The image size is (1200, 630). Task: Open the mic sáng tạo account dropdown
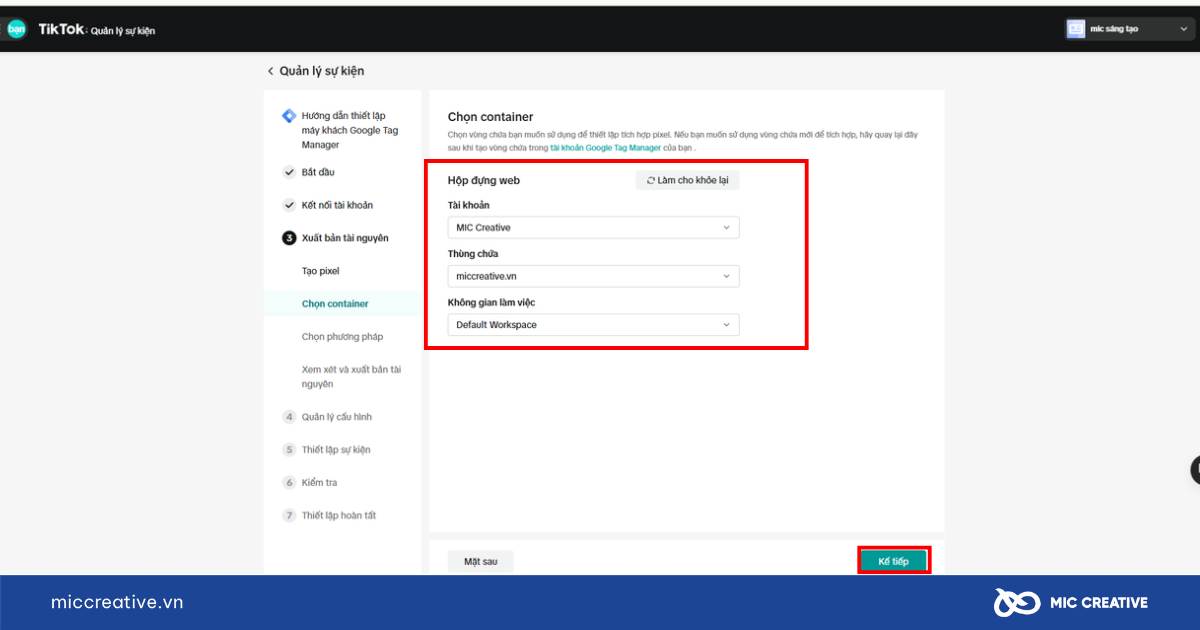(1128, 29)
